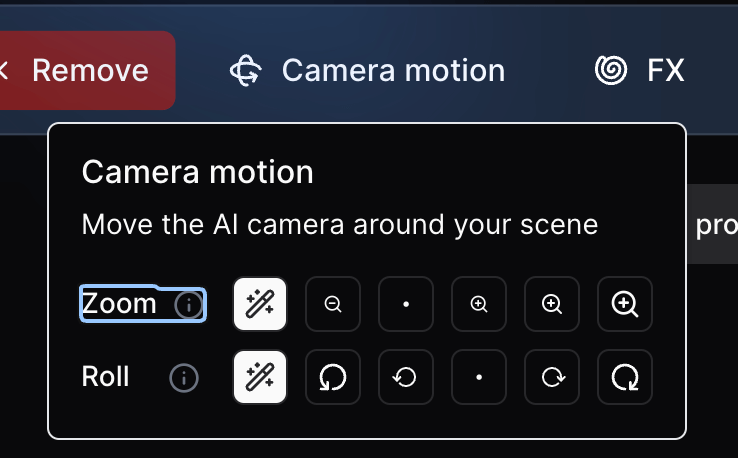Click the Roll row label
Screen dimensions: 738x458
[106, 378]
